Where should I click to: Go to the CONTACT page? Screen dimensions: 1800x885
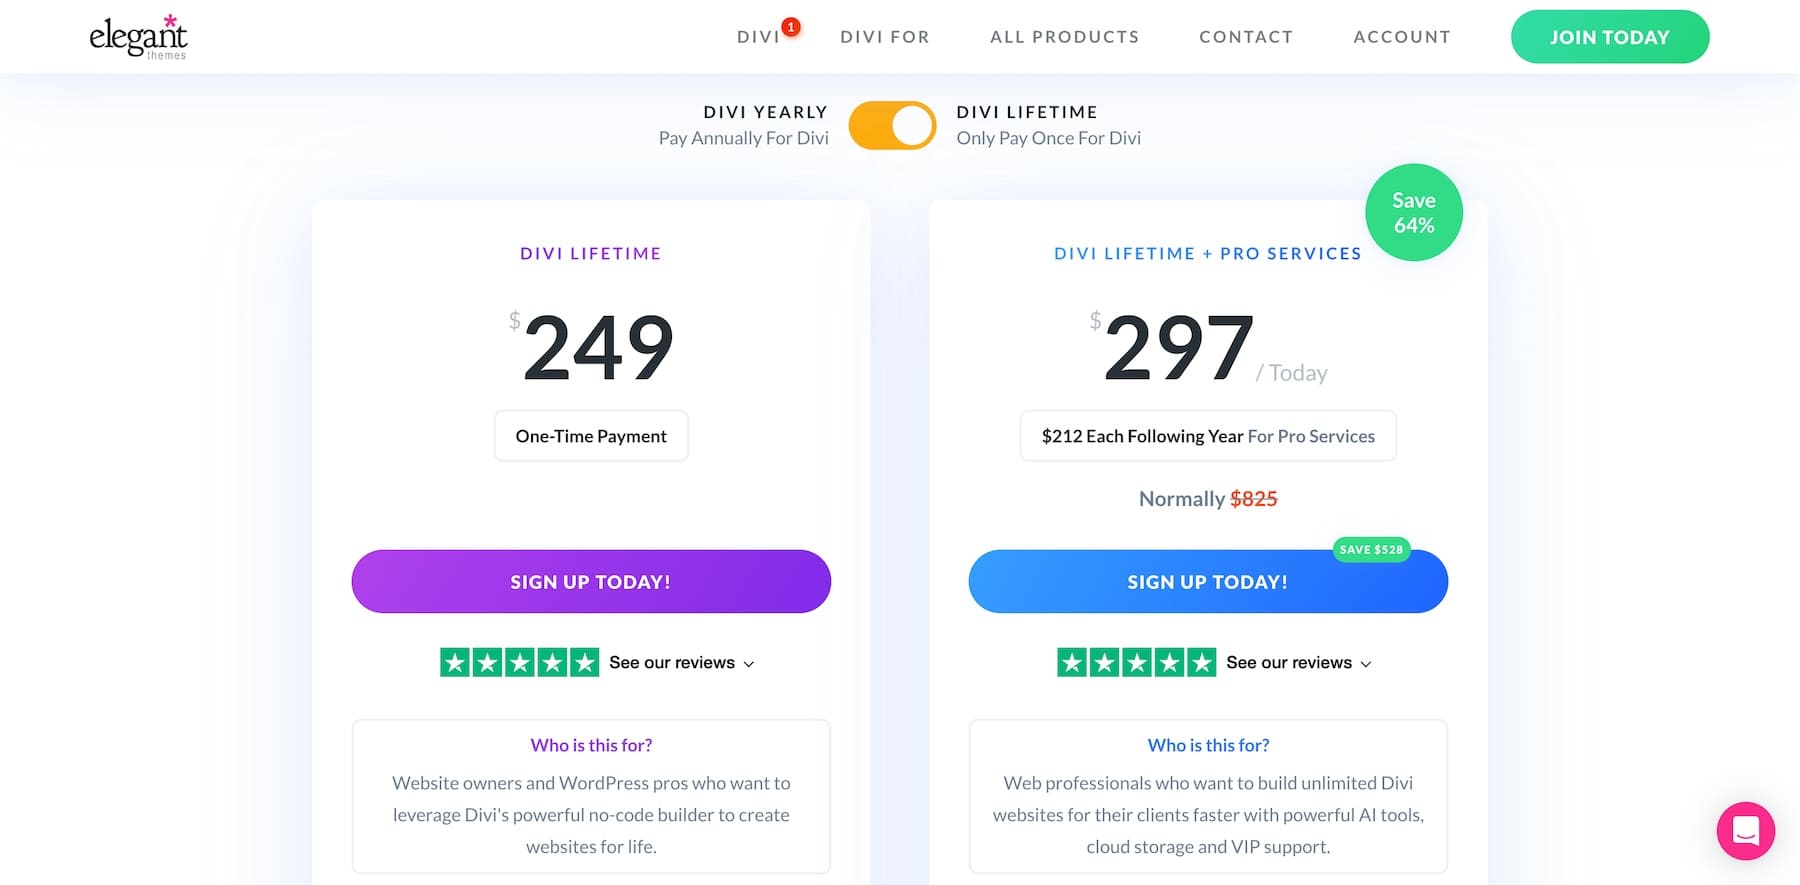(1246, 36)
